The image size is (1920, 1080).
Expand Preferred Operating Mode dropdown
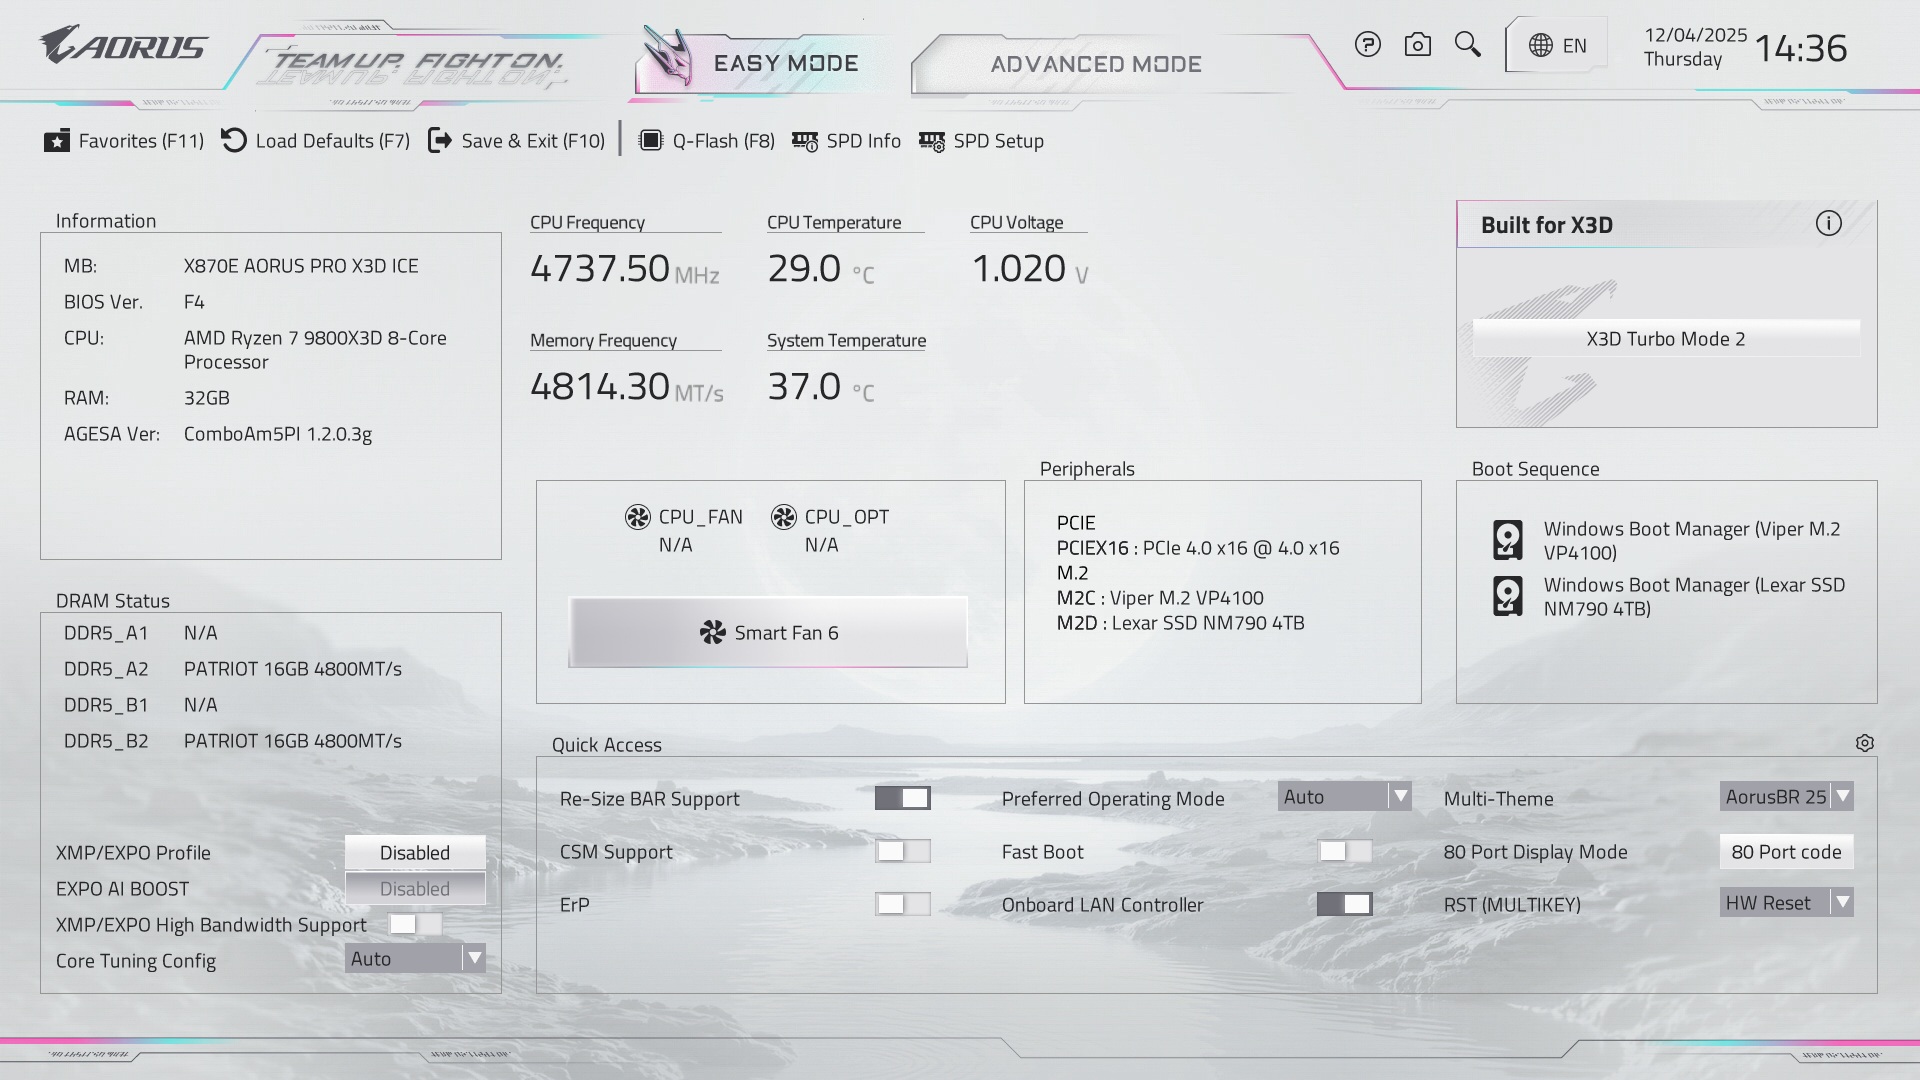[1344, 797]
